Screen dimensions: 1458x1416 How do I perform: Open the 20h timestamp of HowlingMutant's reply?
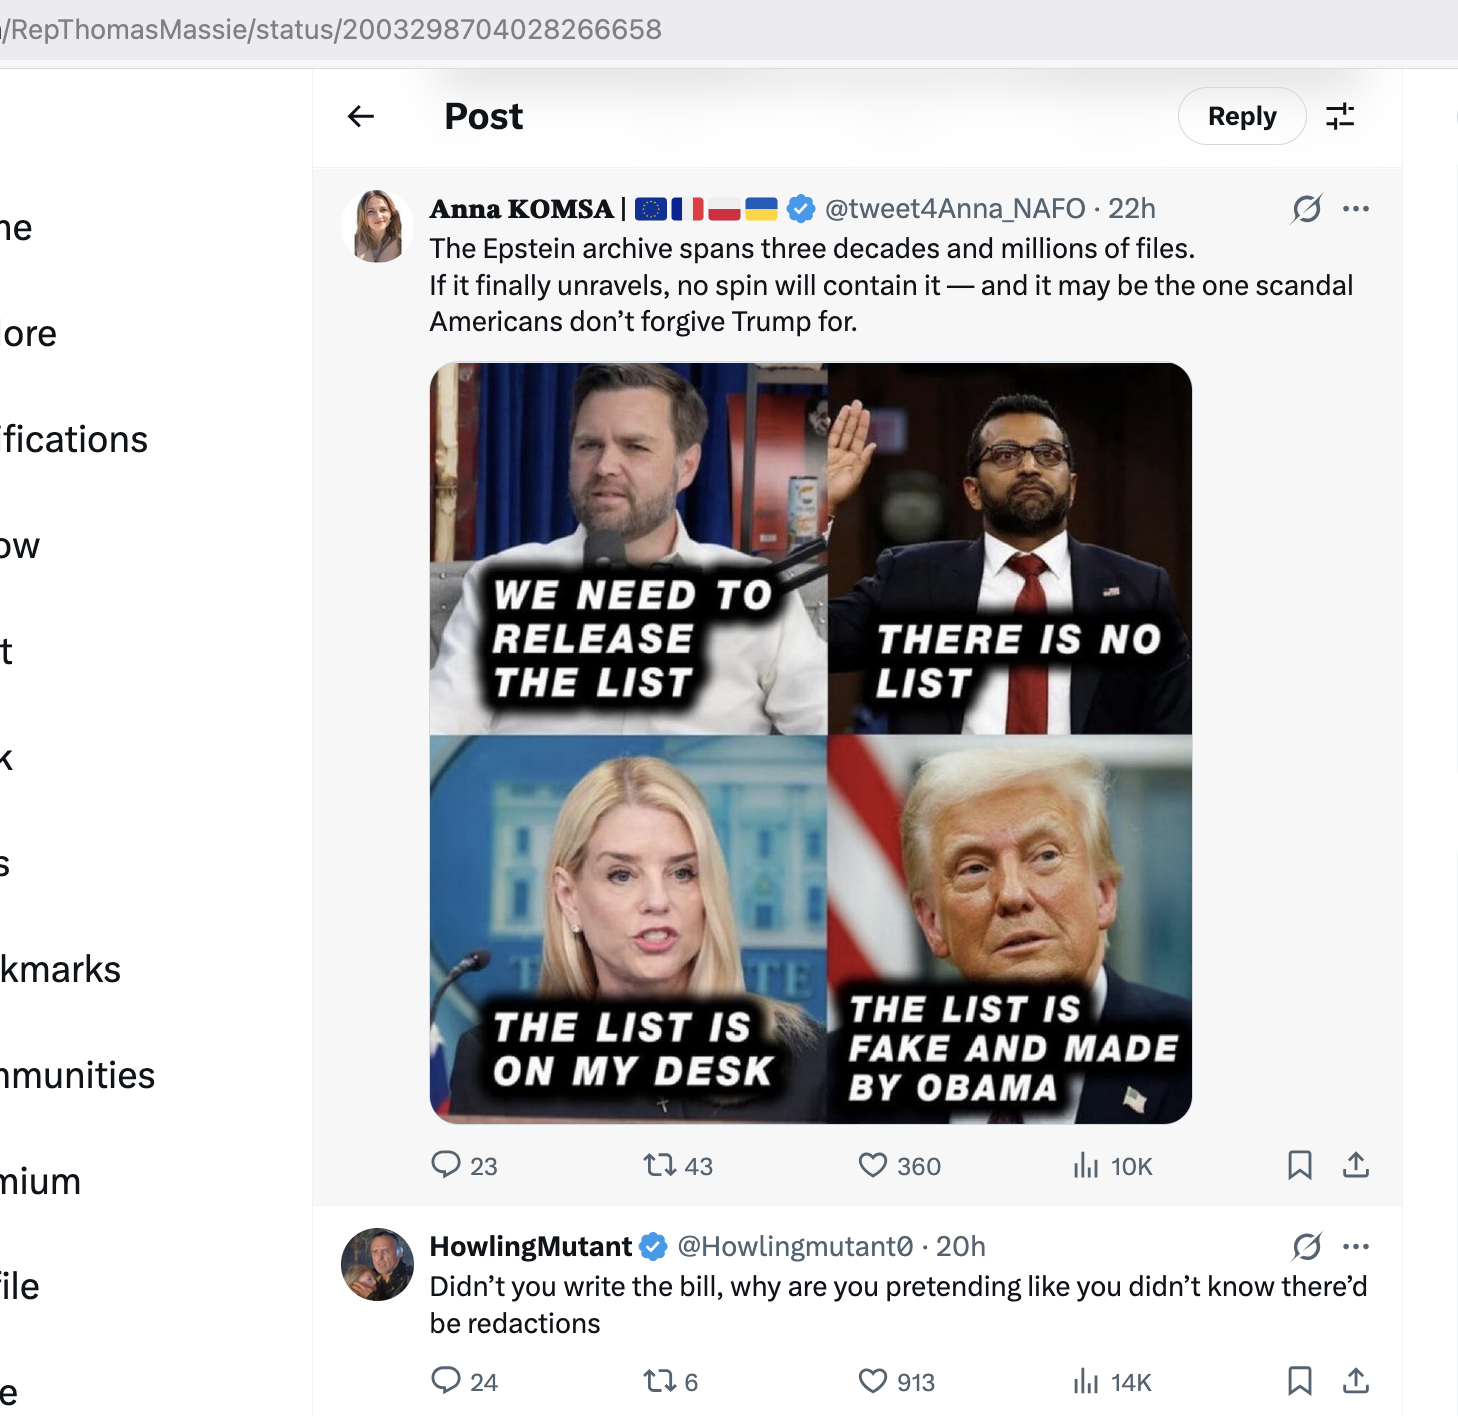click(961, 1246)
